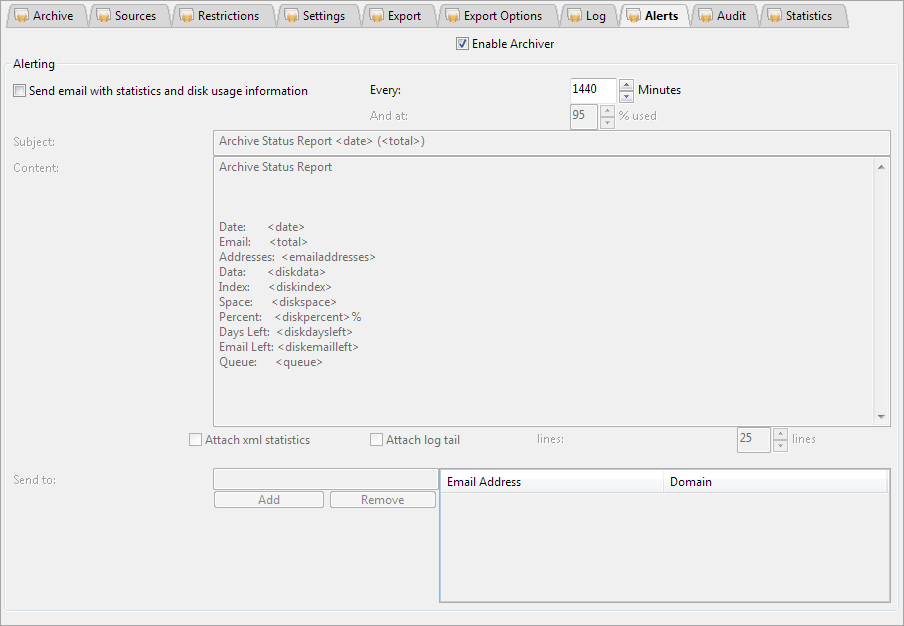Click the Sources tab icon
The height and width of the screenshot is (626, 904).
103,16
